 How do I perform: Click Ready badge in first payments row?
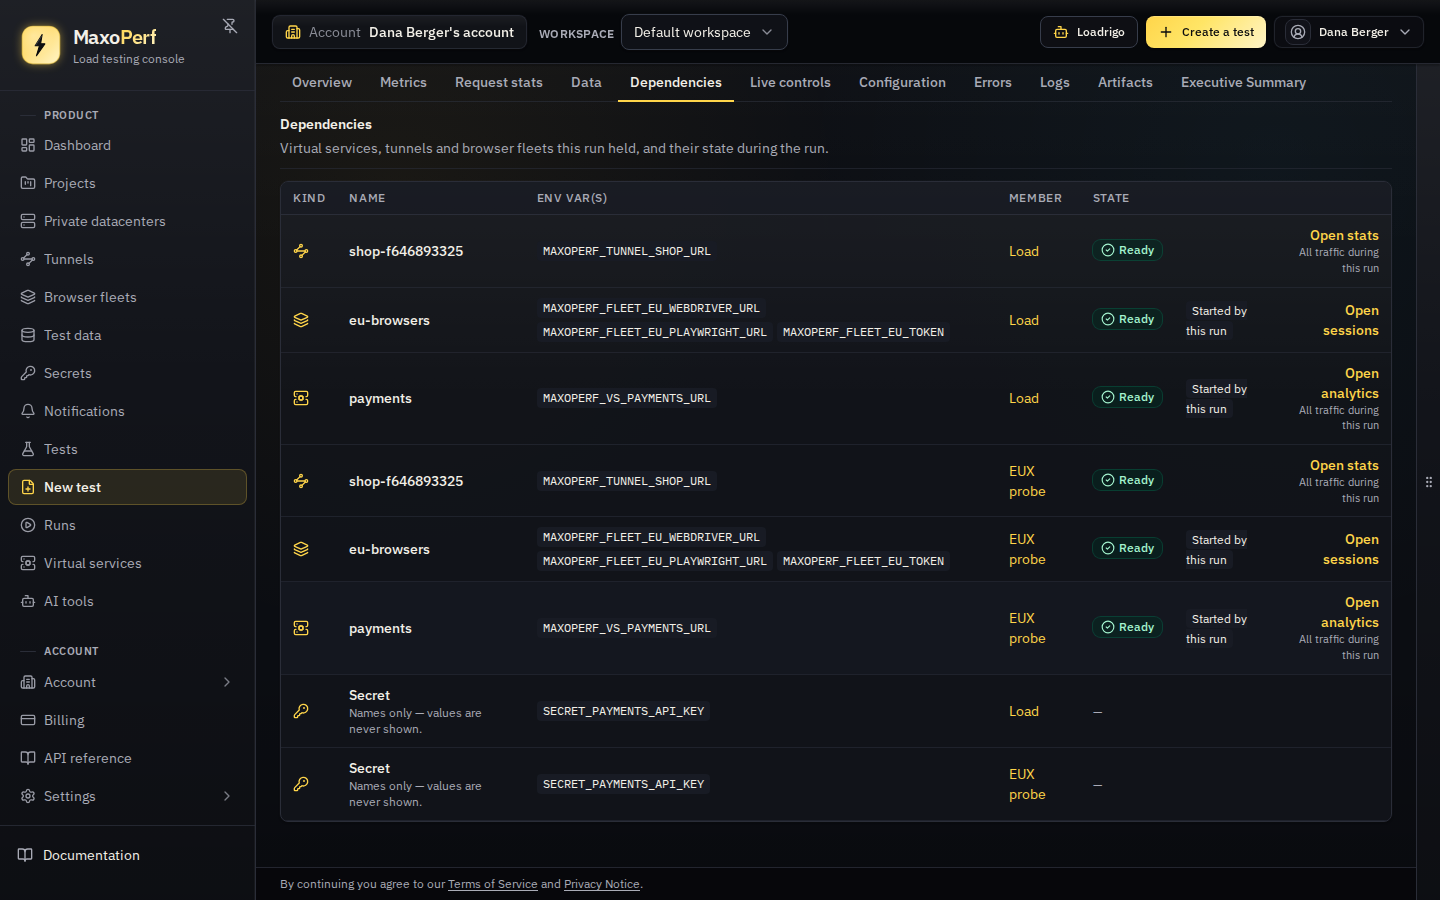pos(1127,397)
